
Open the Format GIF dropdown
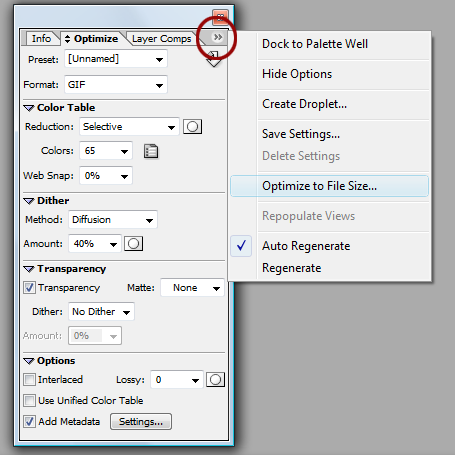(x=116, y=85)
